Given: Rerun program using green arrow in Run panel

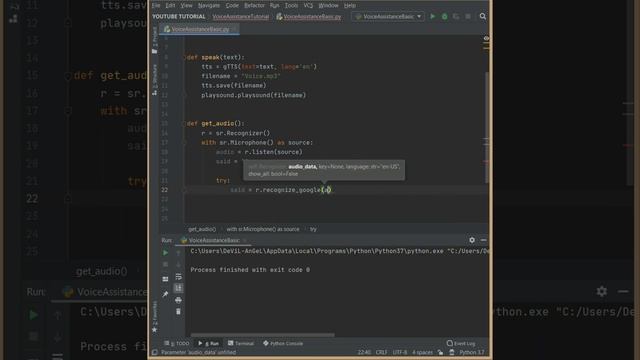Looking at the screenshot, I should (165, 253).
